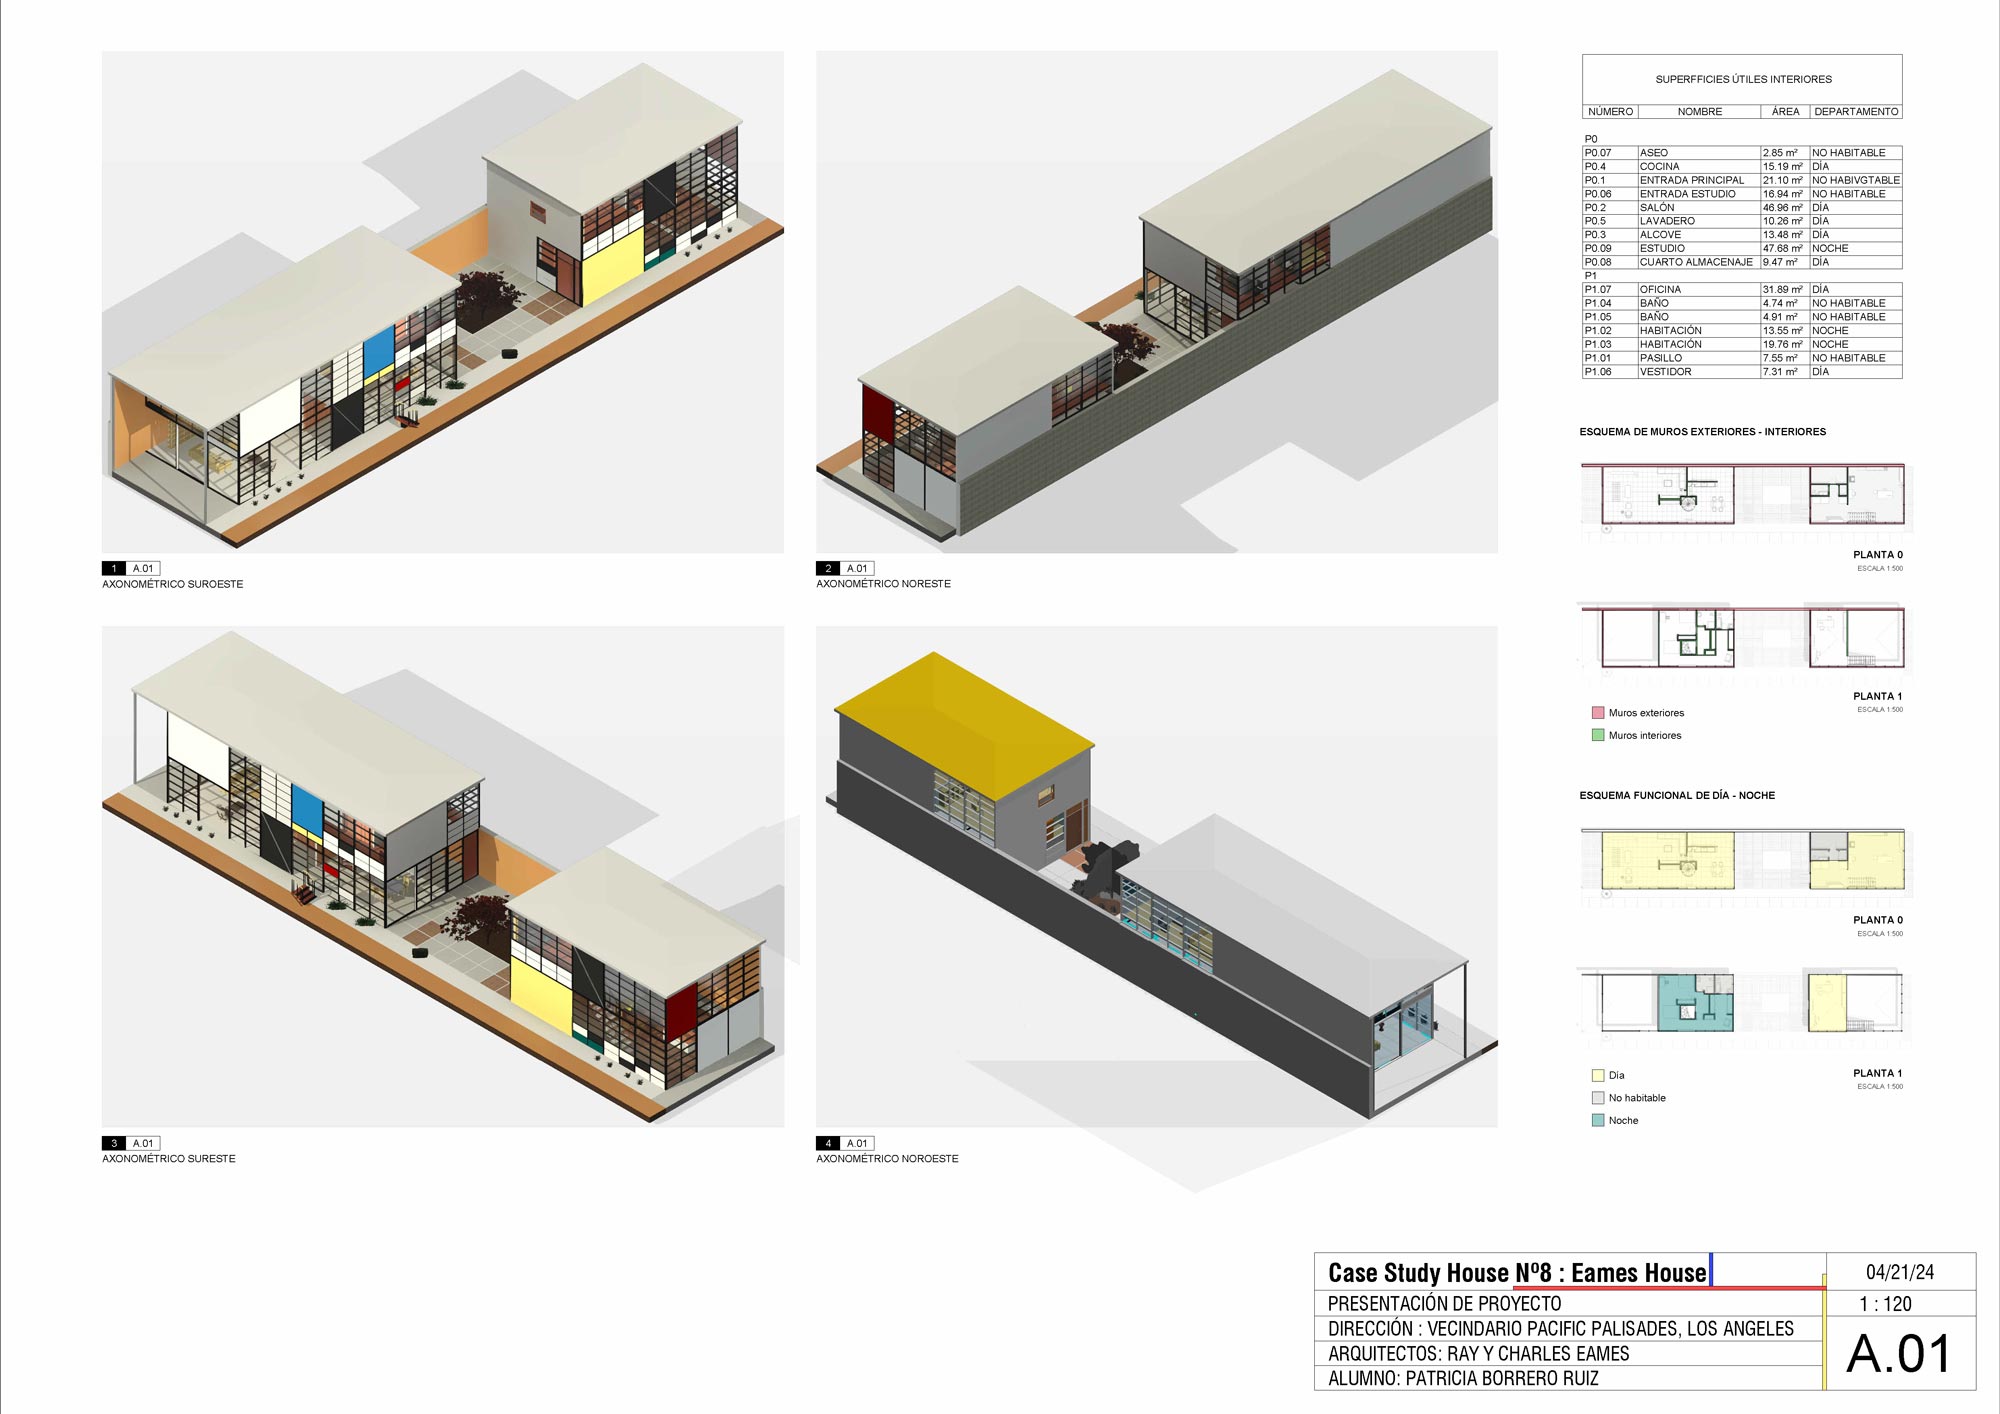The image size is (2000, 1414).
Task: Click the '21.10 m²' area cell
Action: (x=1785, y=180)
